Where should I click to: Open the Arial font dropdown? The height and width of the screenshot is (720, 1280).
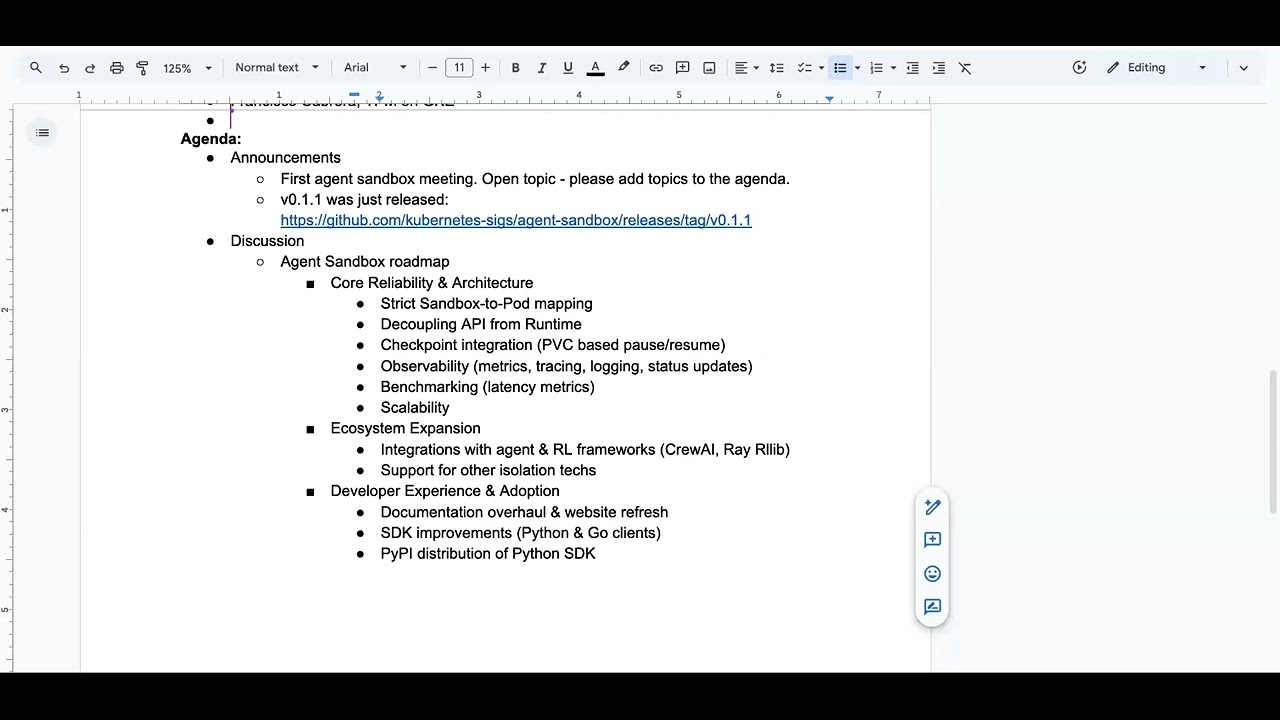tap(375, 68)
